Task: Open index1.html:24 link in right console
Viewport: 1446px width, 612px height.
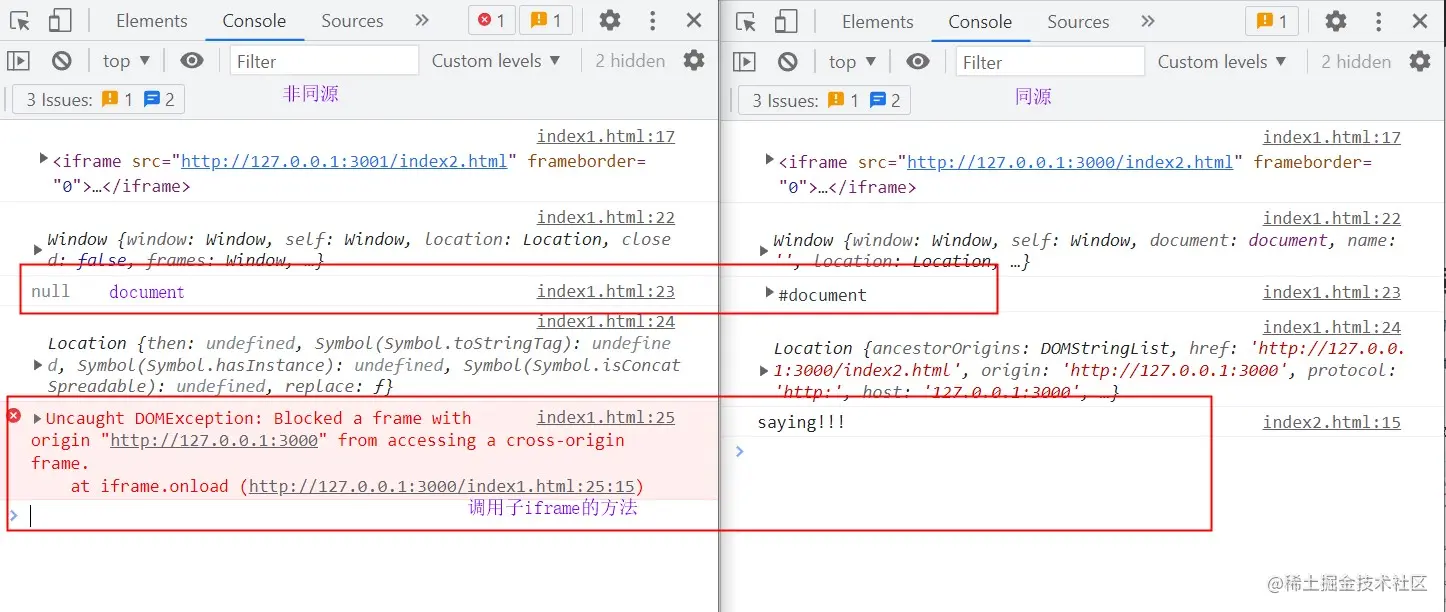Action: coord(1332,327)
